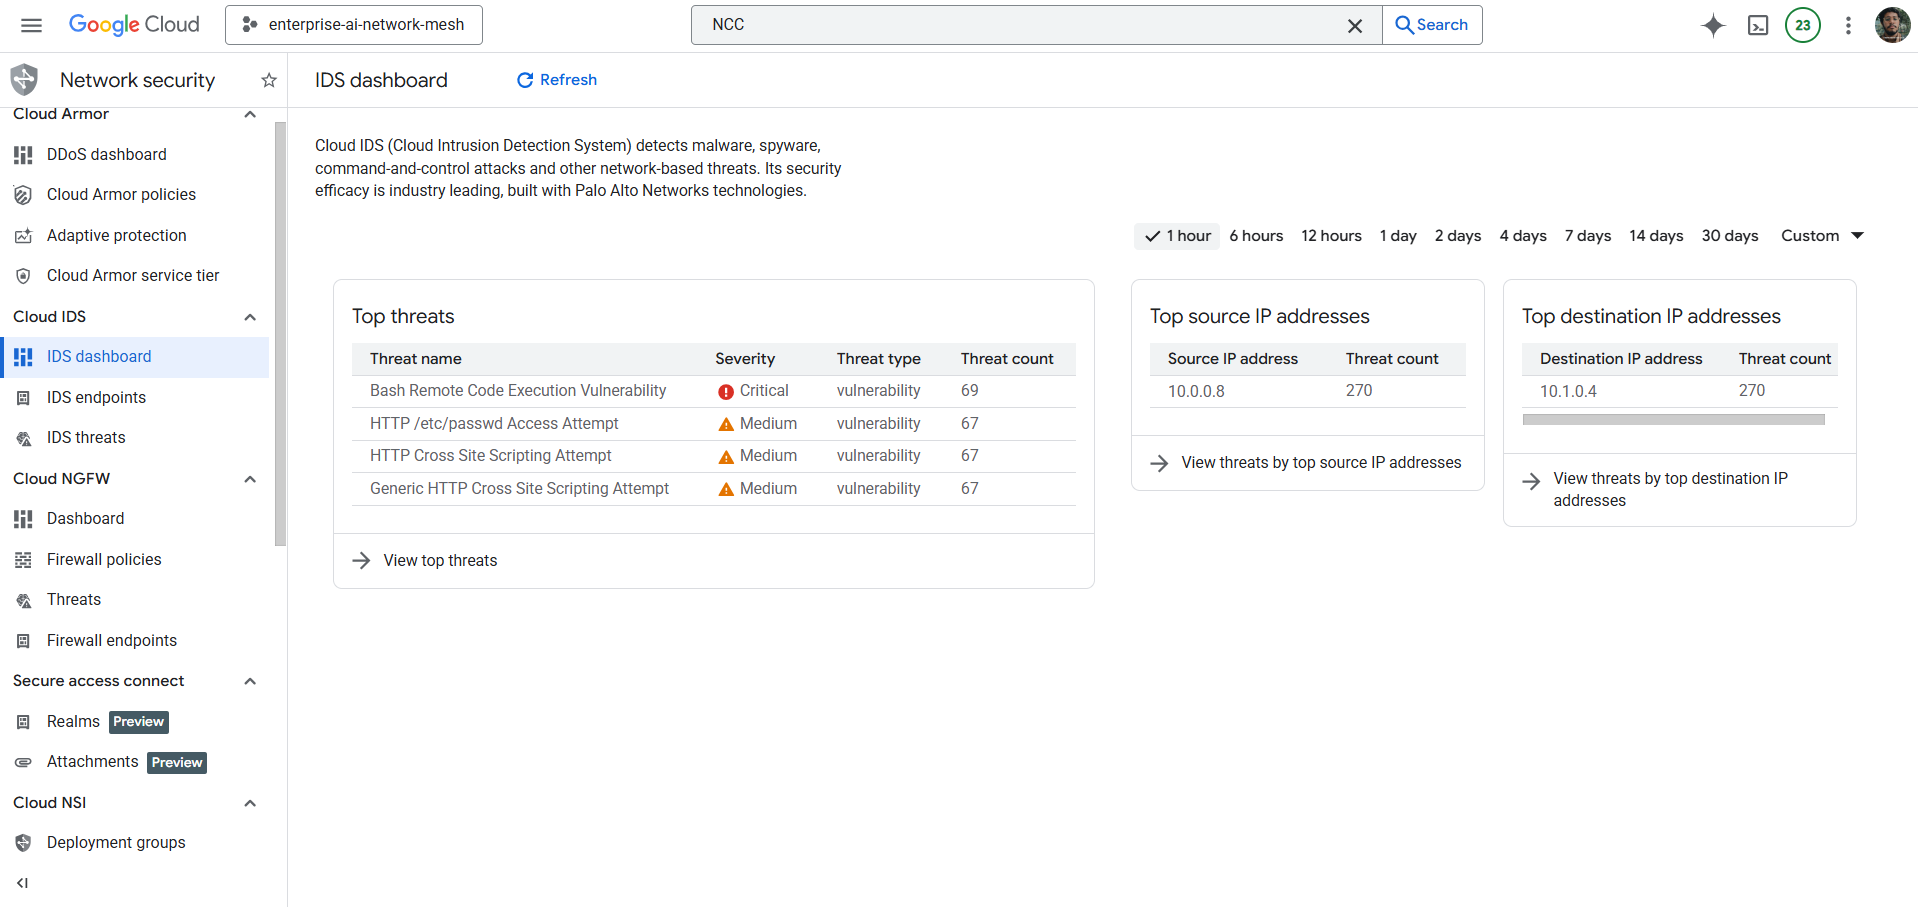The image size is (1918, 907).
Task: Select the 1 hour time range
Action: [1177, 236]
